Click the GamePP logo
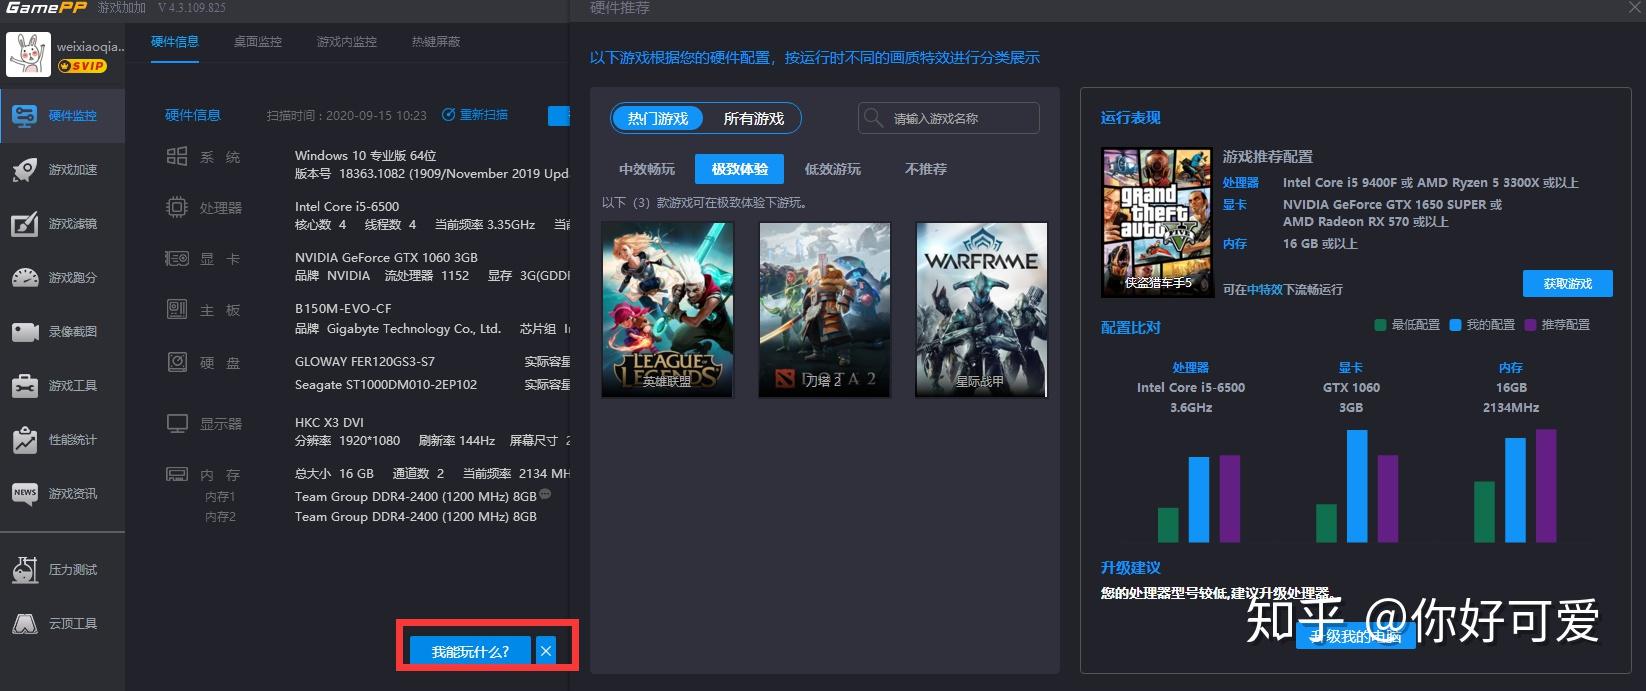Viewport: 1646px width, 691px height. pyautogui.click(x=46, y=8)
